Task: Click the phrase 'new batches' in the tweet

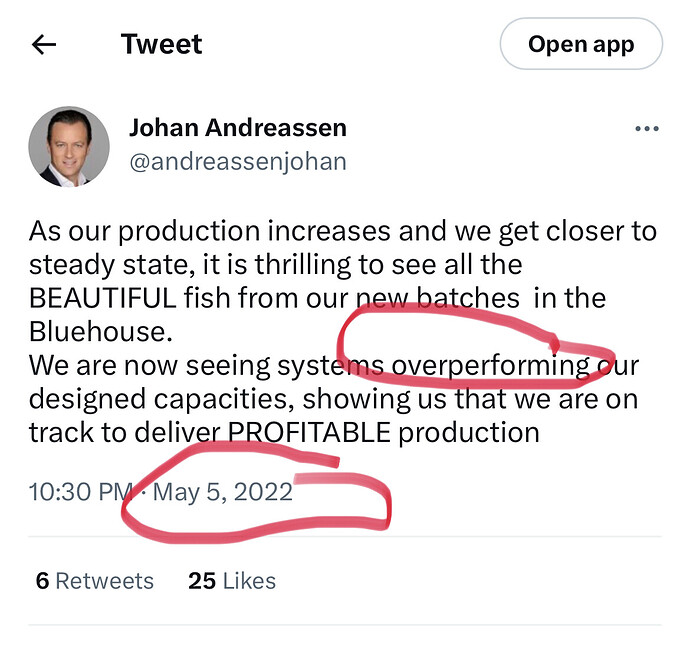Action: pyautogui.click(x=437, y=298)
